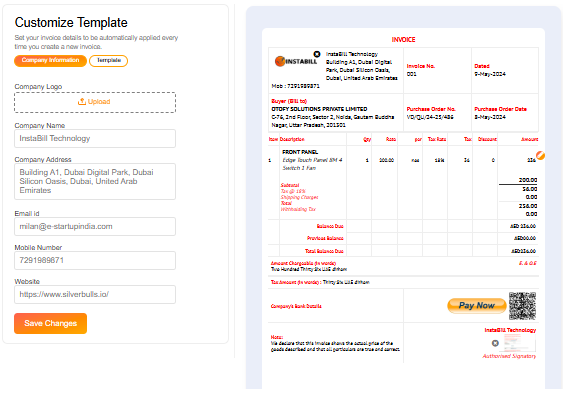Remove the signature image using its X icon

(495, 343)
